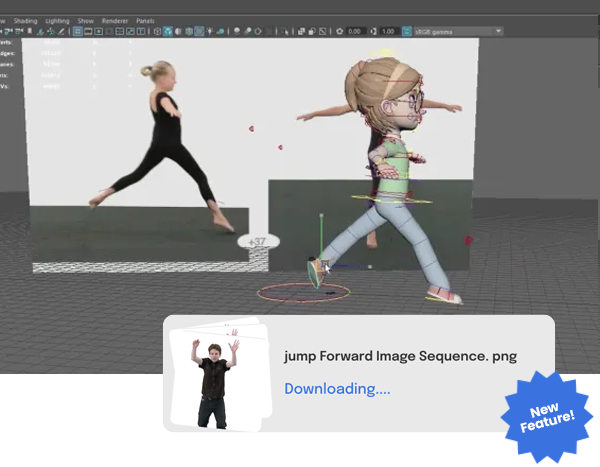Toggle the viewport Grid display
600x467 pixels.
pos(78,31)
